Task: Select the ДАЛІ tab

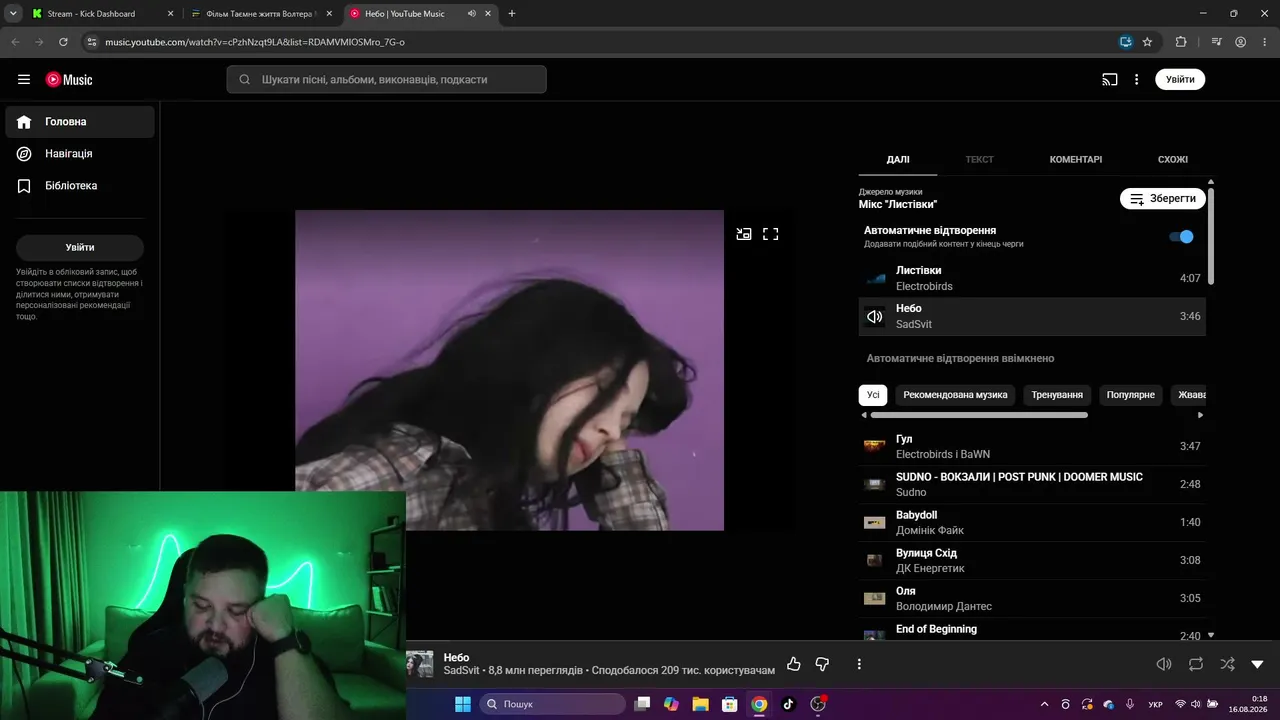Action: pos(898,160)
